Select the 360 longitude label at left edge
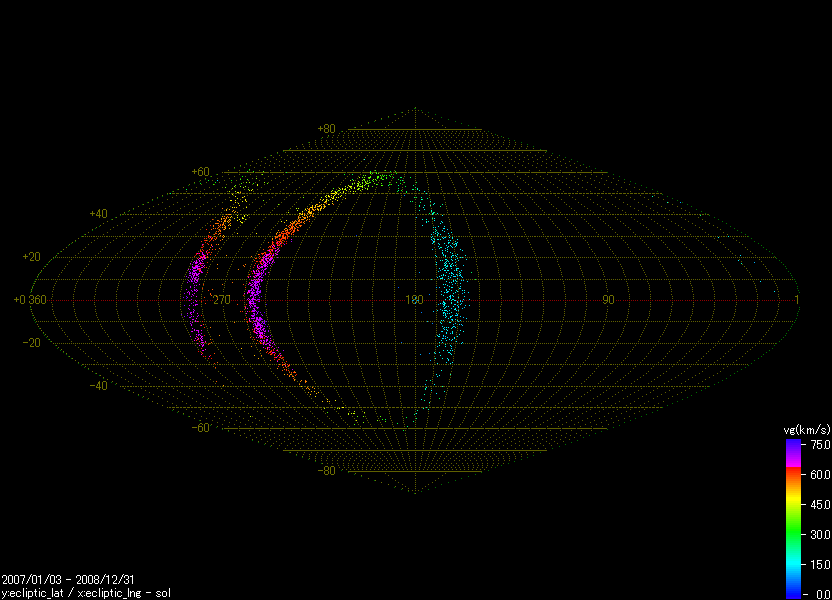Viewport: 832px width, 600px height. (36, 300)
